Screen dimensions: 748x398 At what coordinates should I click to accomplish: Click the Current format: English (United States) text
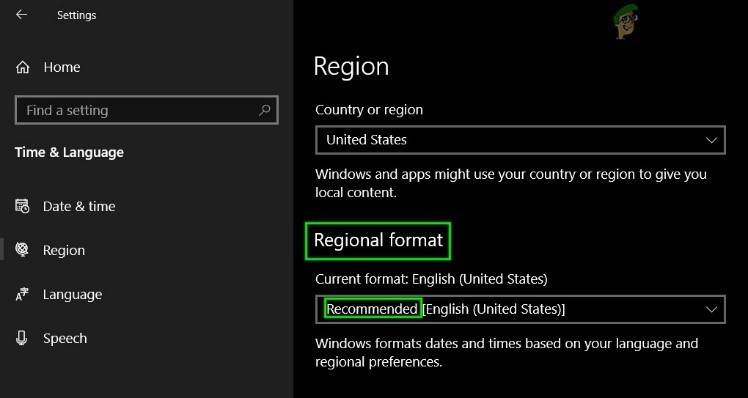click(431, 279)
